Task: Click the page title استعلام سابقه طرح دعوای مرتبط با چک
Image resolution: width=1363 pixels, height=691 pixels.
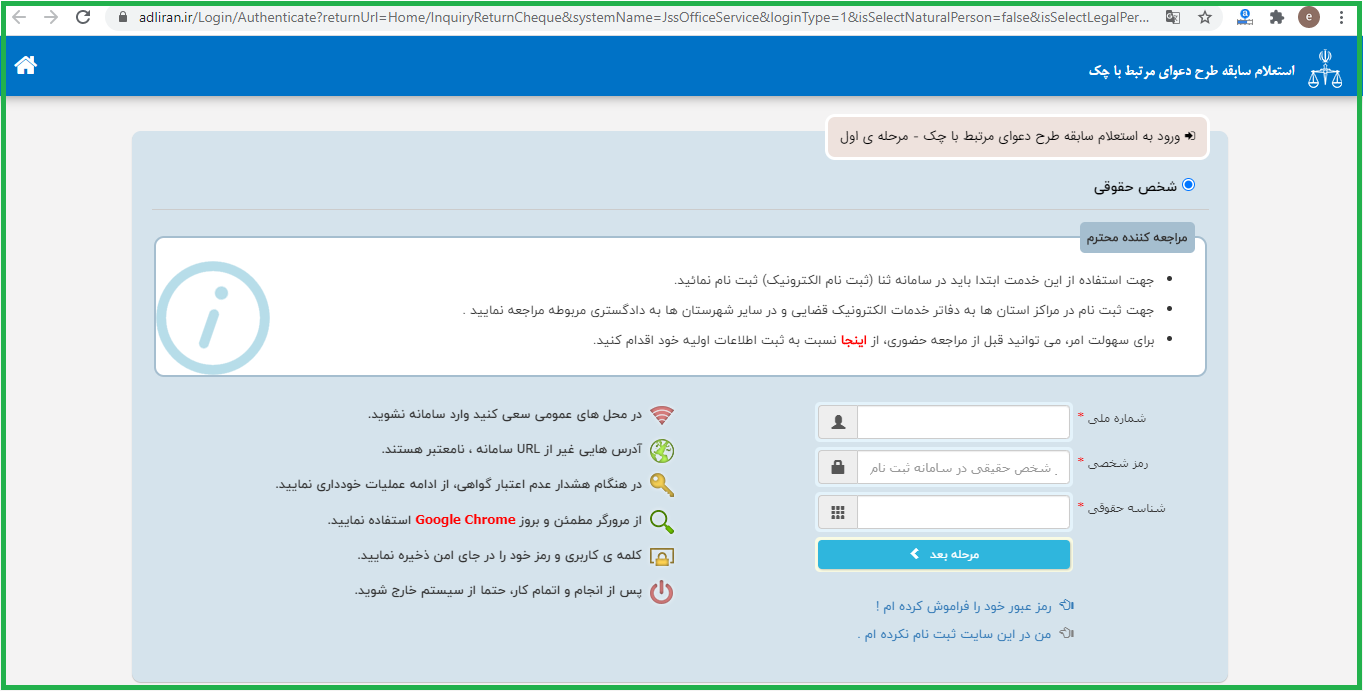Action: (x=1191, y=72)
